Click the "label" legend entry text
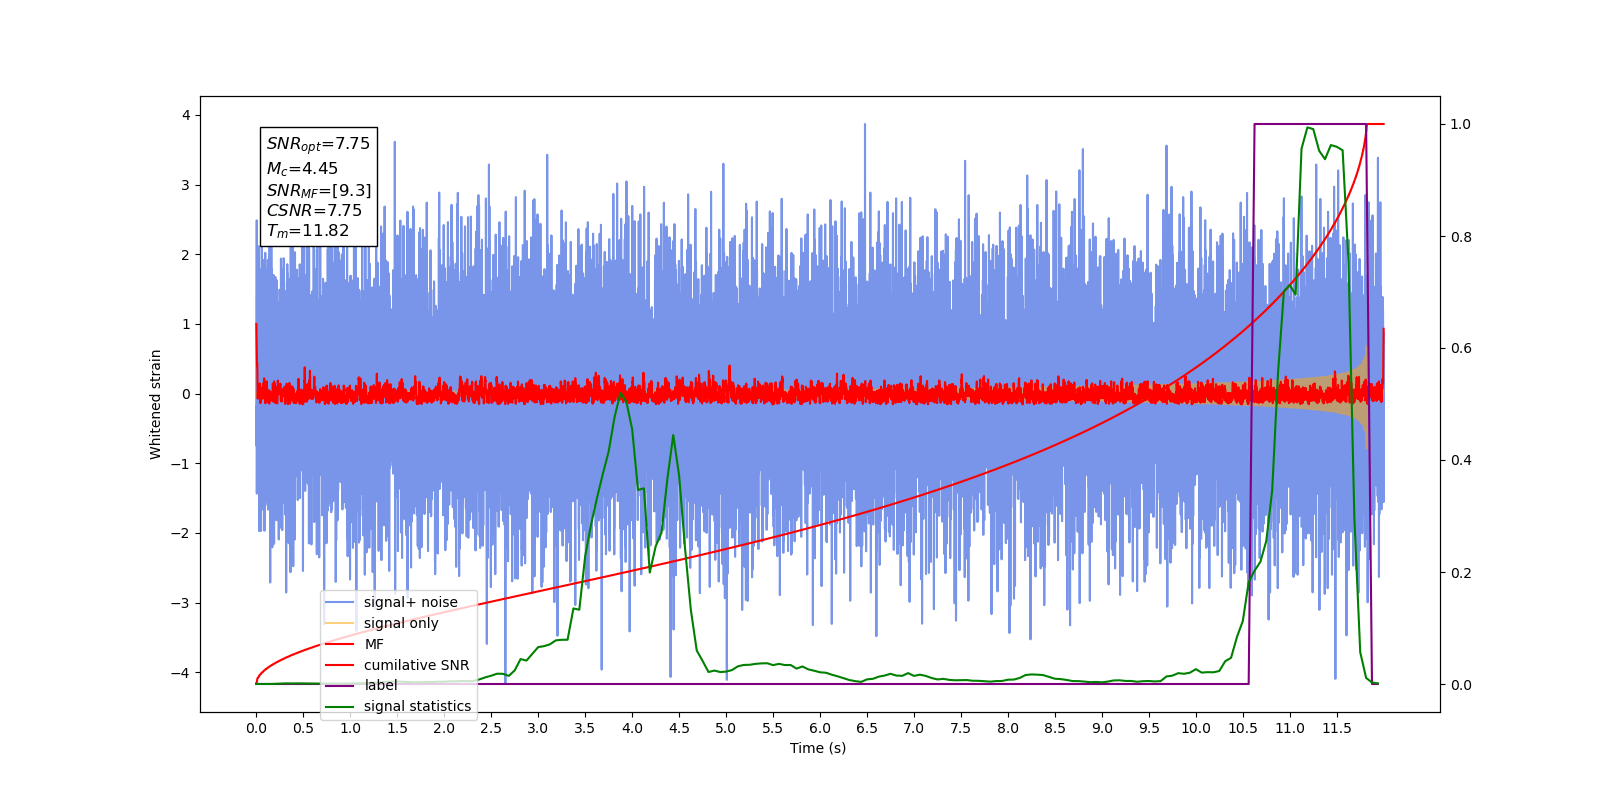The width and height of the screenshot is (1600, 800). [381, 685]
